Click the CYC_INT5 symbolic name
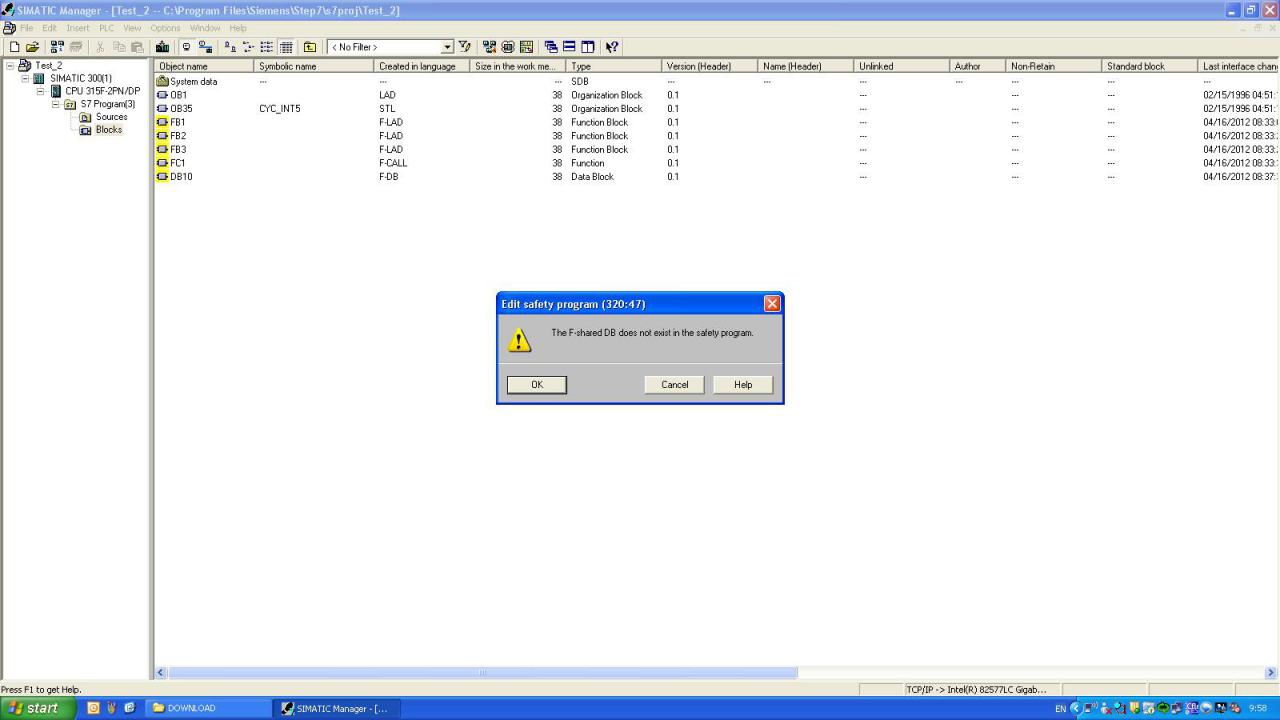The height and width of the screenshot is (720, 1280). click(280, 108)
